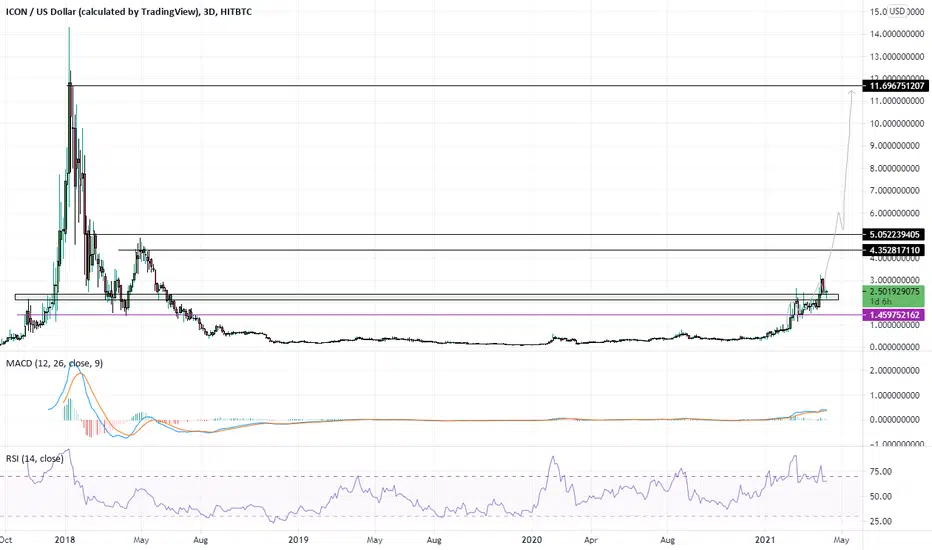
Task: Click the 11.696751207 price level label
Action: [x=894, y=86]
